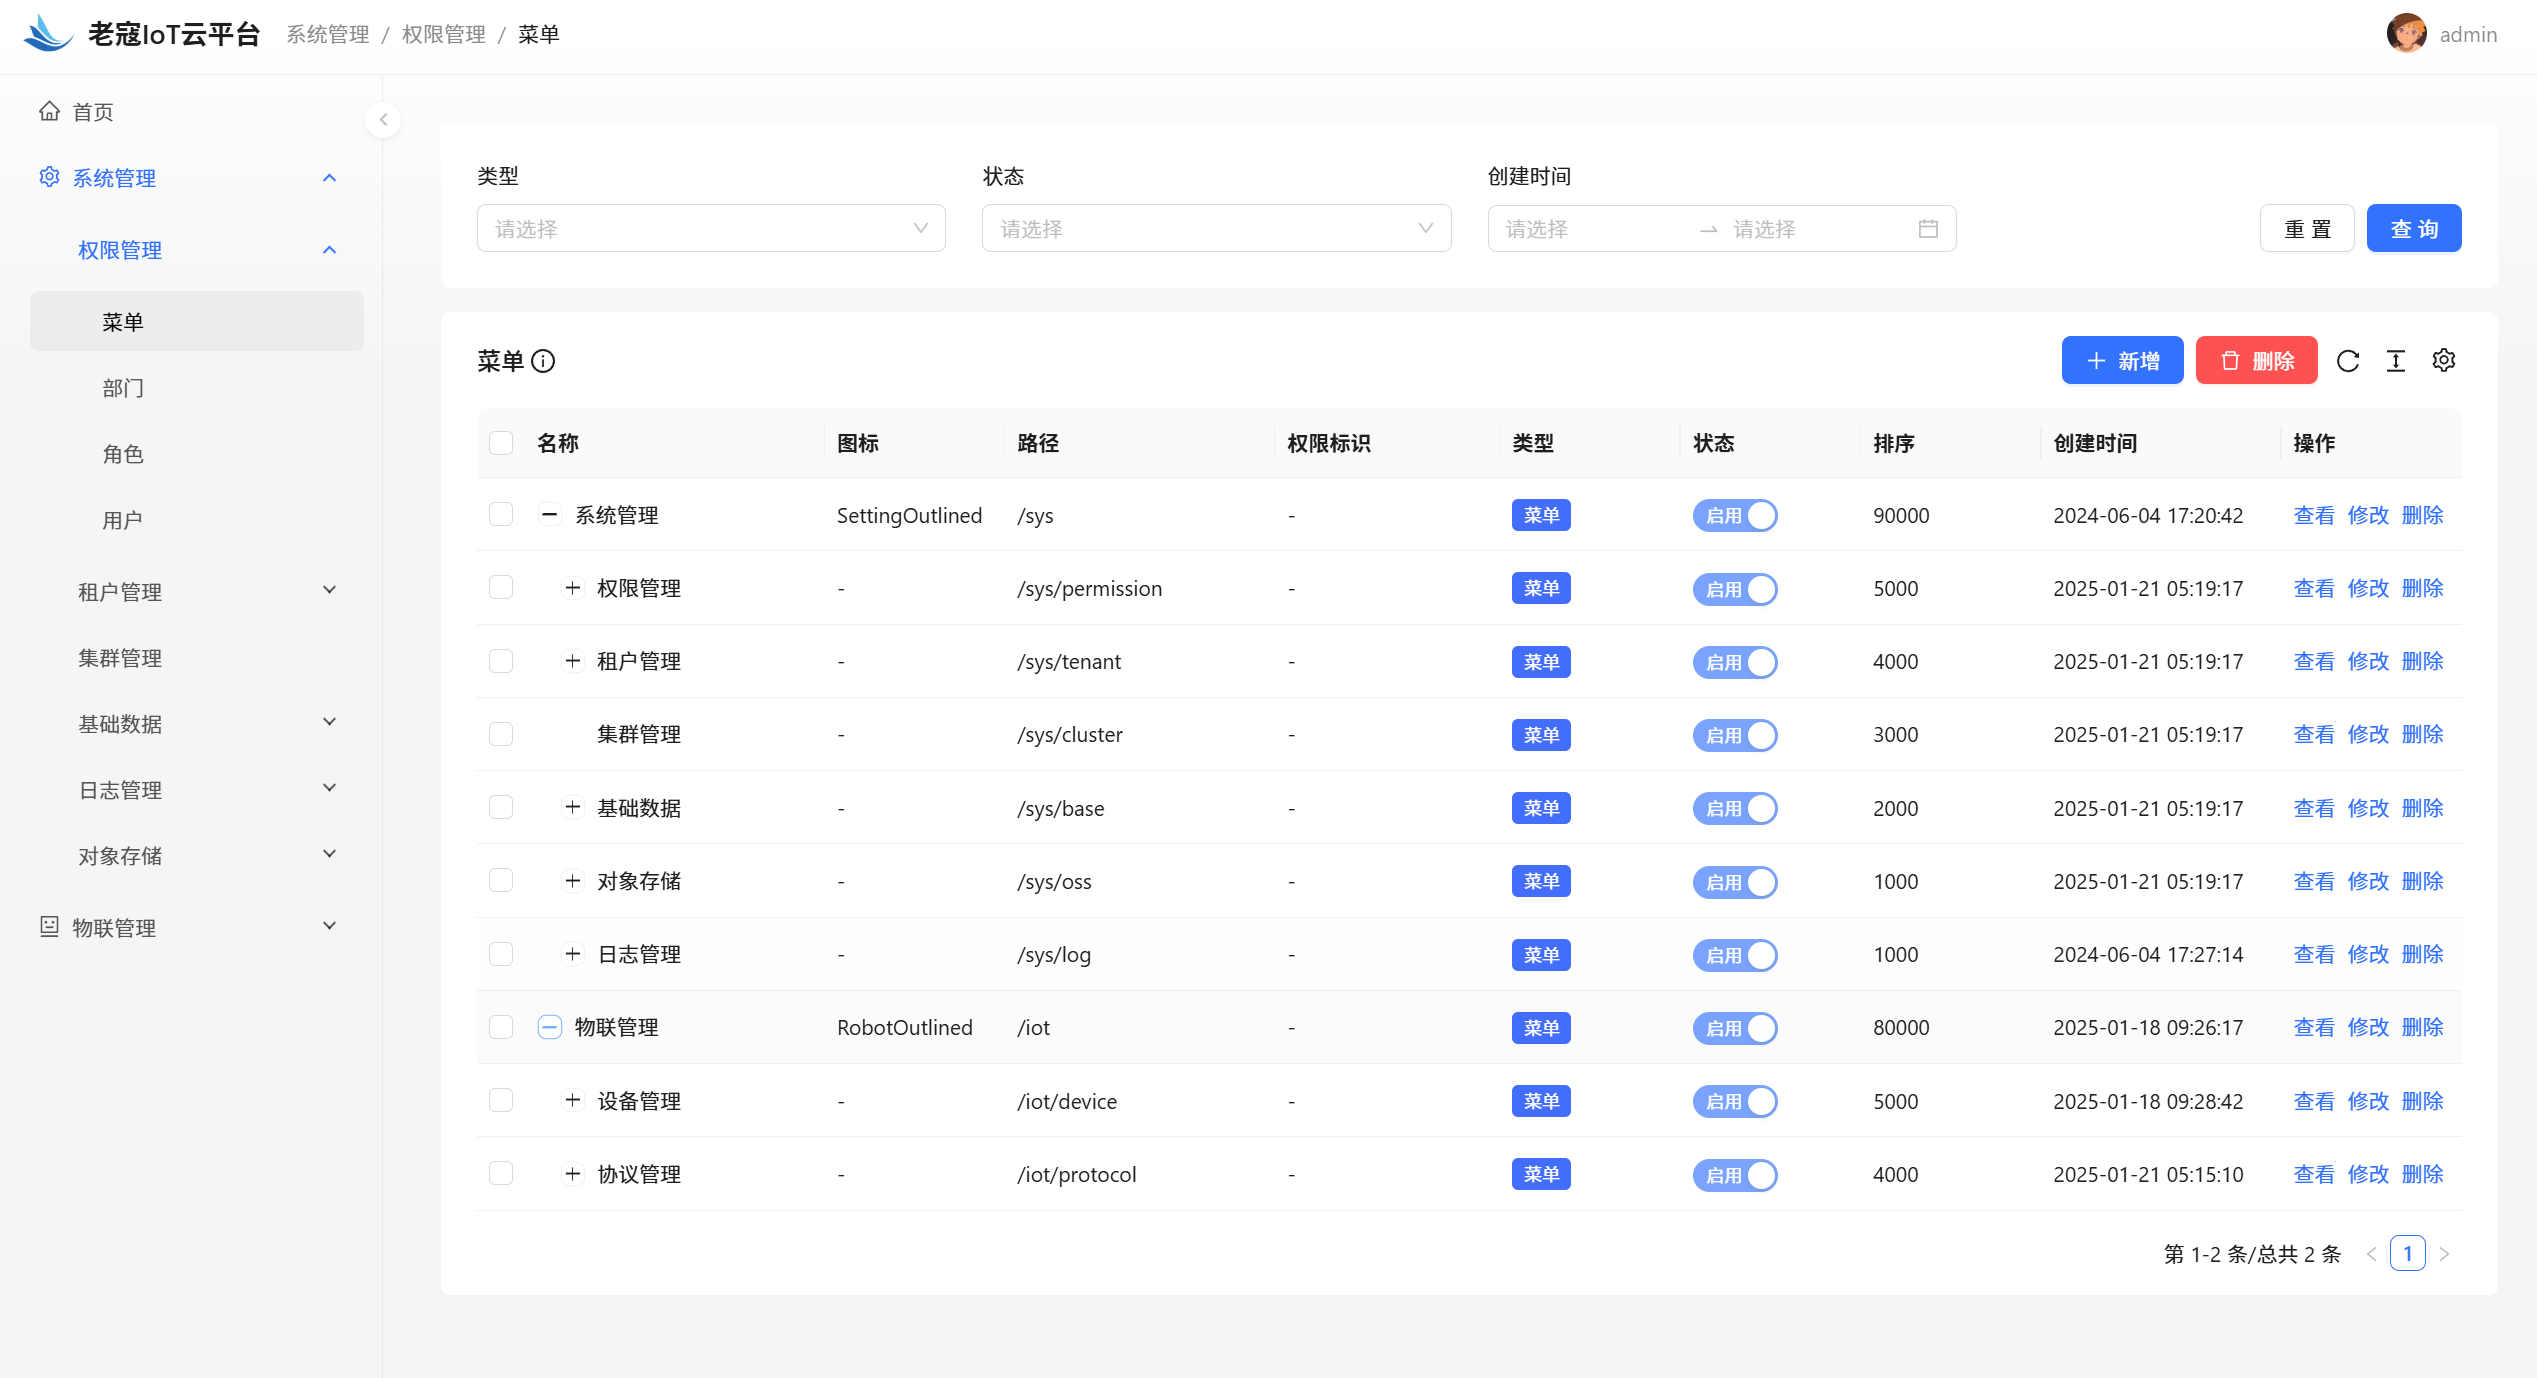Click the info icon beside 菜单 title

pos(543,361)
